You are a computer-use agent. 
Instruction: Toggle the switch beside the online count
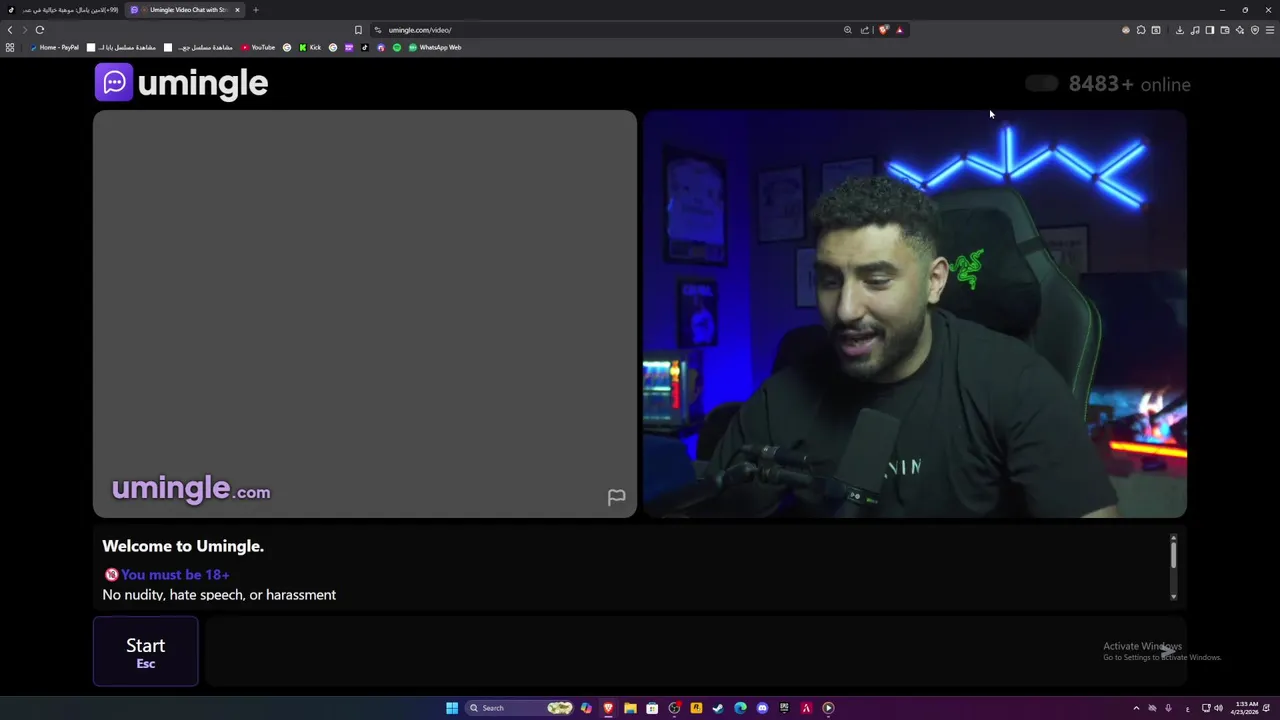pyautogui.click(x=1041, y=84)
